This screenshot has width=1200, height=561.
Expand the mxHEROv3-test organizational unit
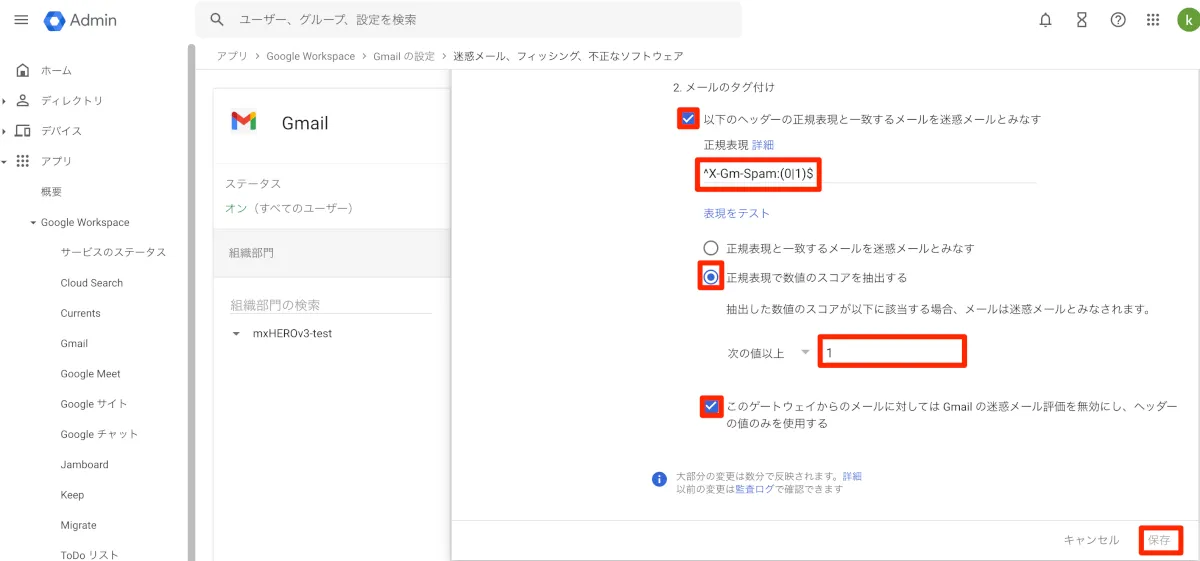click(x=236, y=334)
